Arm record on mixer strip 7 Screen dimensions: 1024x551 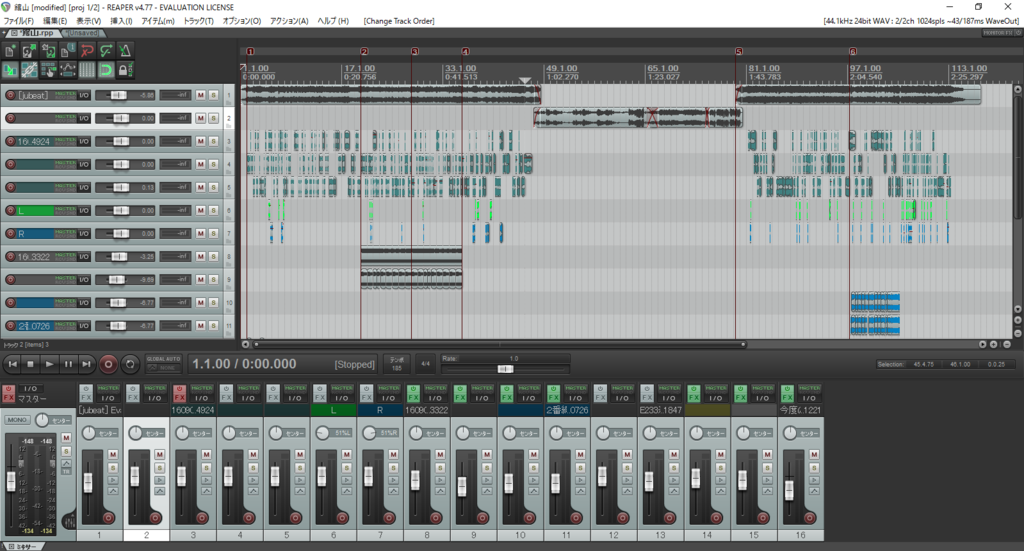pos(389,518)
